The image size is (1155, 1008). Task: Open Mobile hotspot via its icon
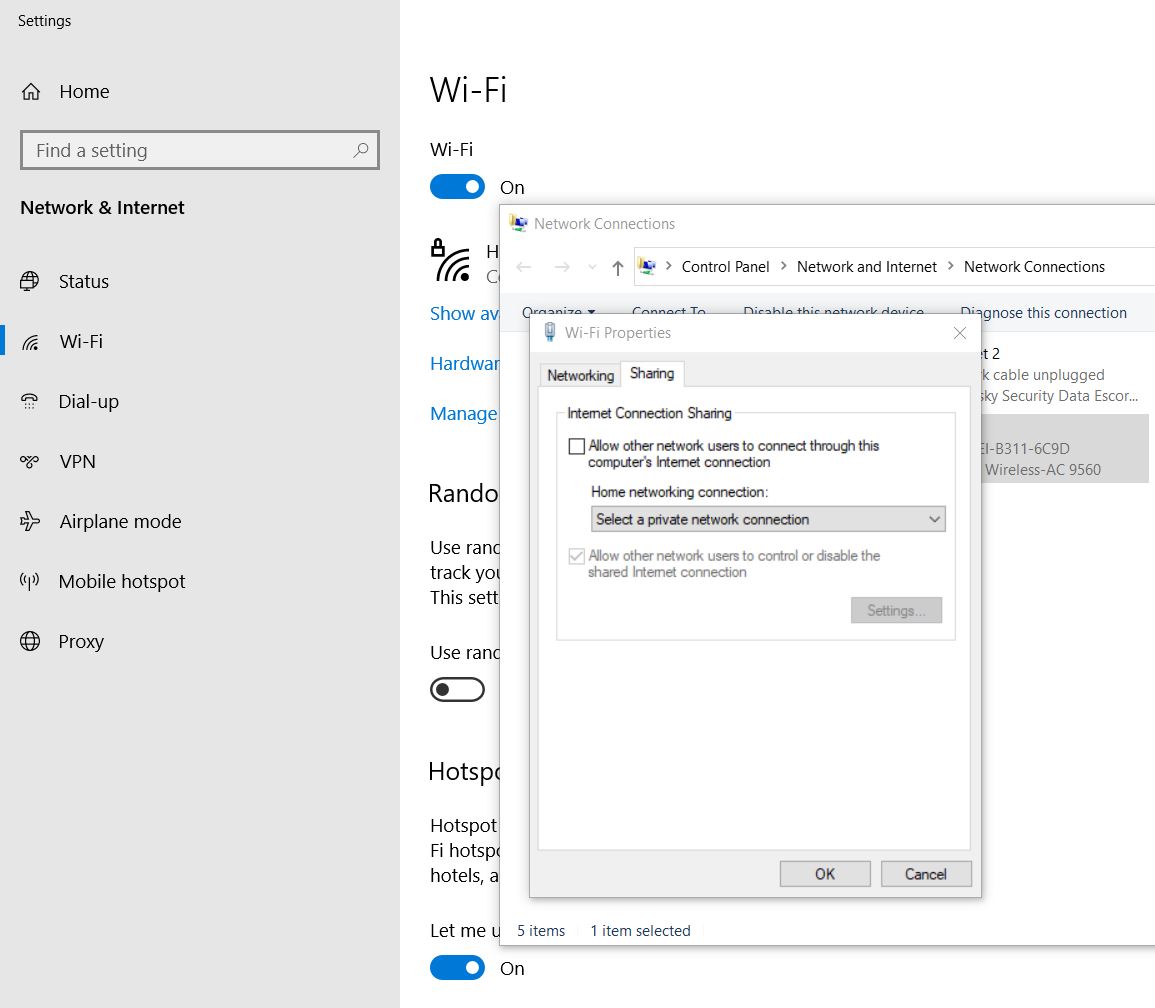(x=30, y=582)
